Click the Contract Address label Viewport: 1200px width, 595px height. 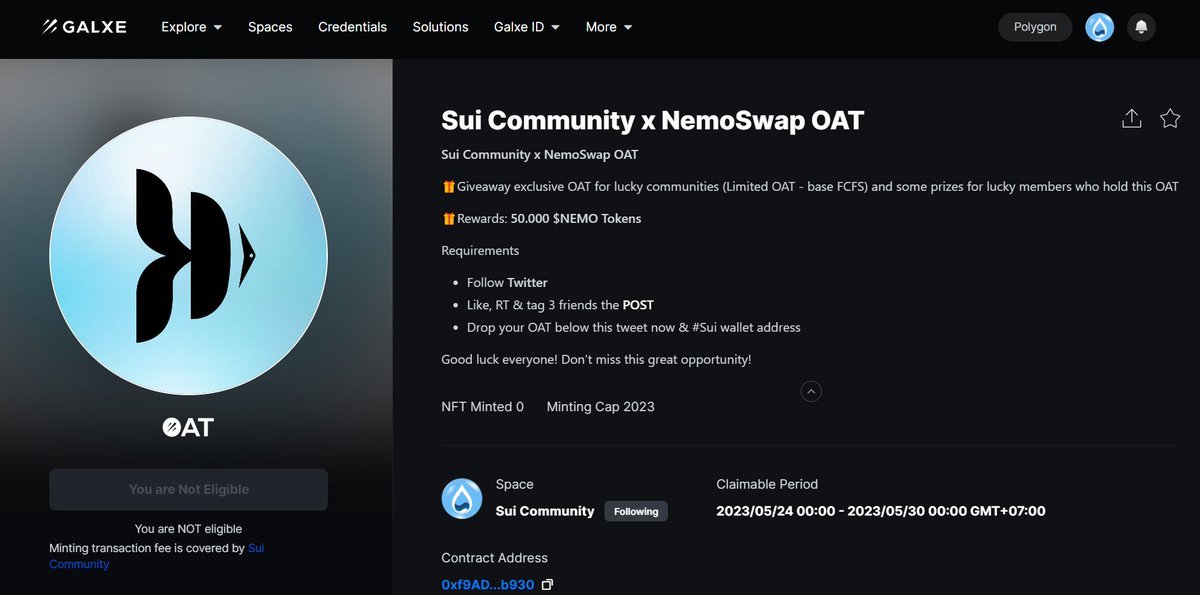[x=494, y=558]
